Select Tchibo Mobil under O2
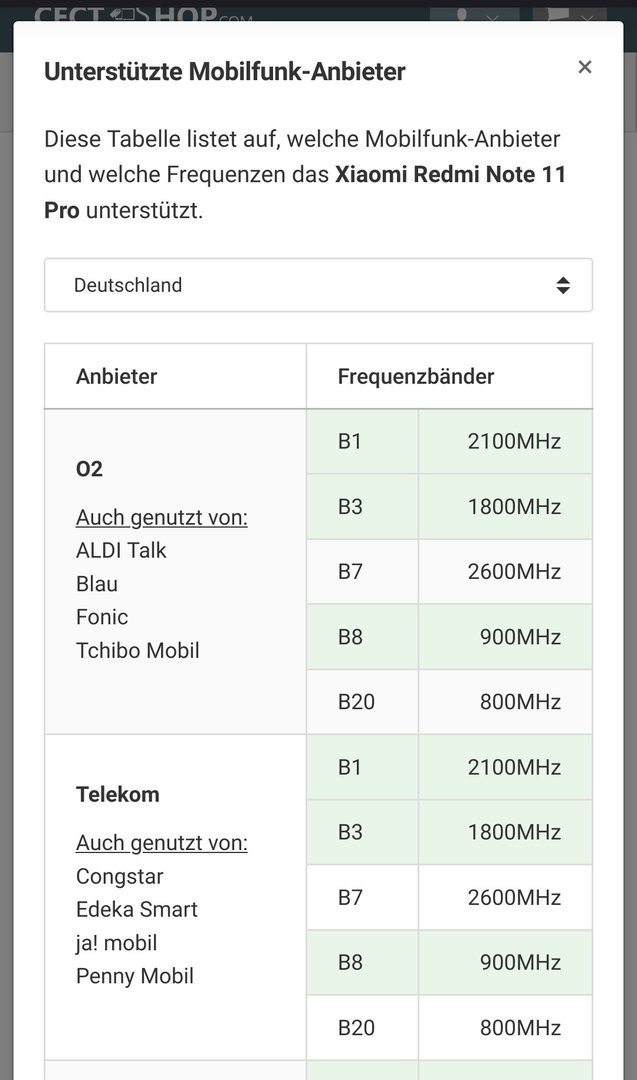The height and width of the screenshot is (1080, 637). (x=138, y=650)
